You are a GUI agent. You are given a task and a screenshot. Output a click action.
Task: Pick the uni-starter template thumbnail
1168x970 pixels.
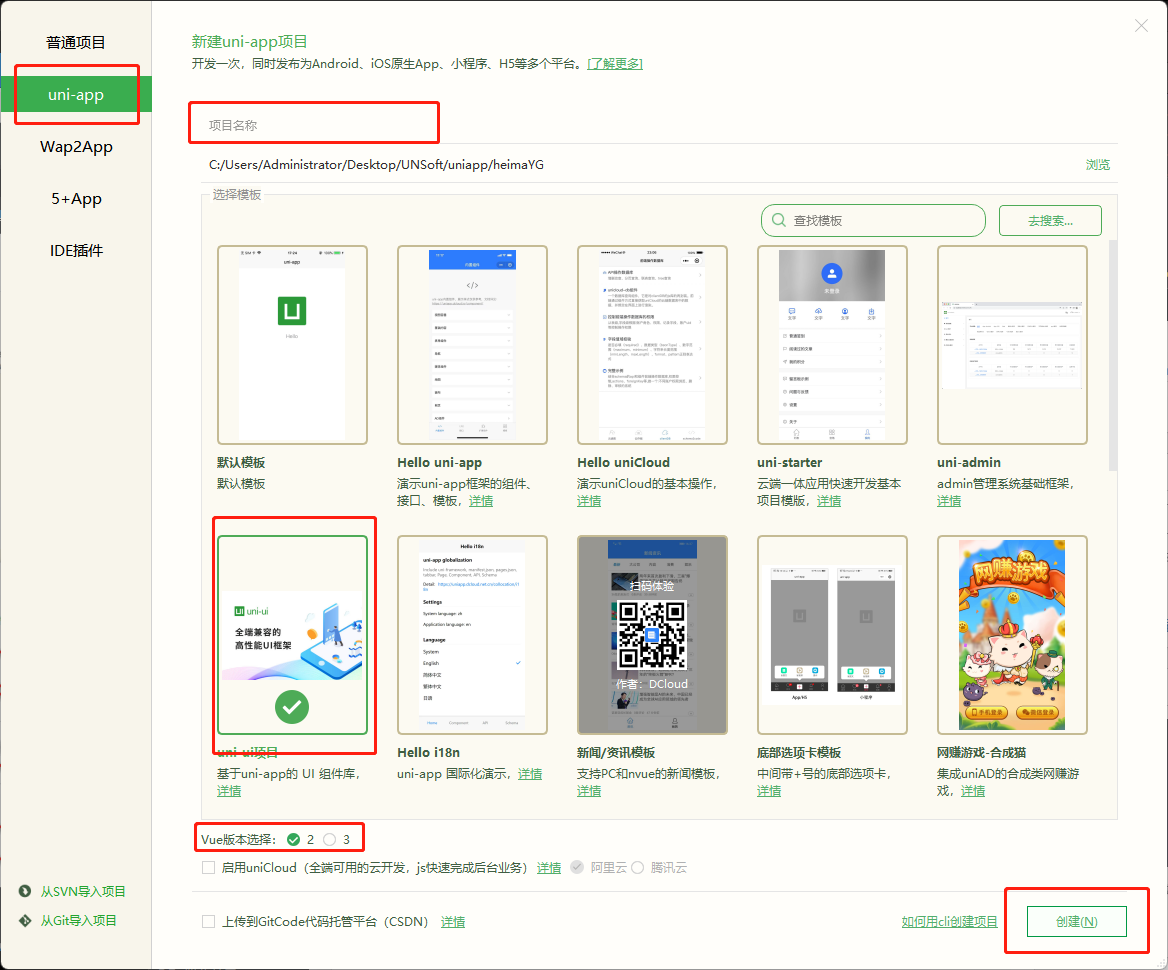(x=832, y=344)
